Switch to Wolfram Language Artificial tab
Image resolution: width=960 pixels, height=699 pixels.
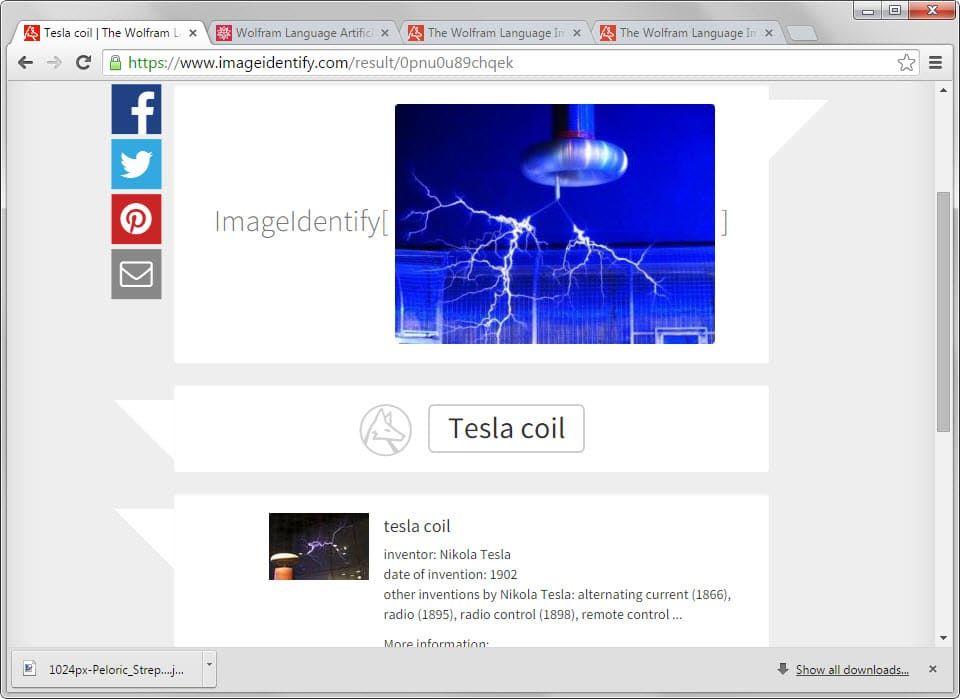[303, 33]
